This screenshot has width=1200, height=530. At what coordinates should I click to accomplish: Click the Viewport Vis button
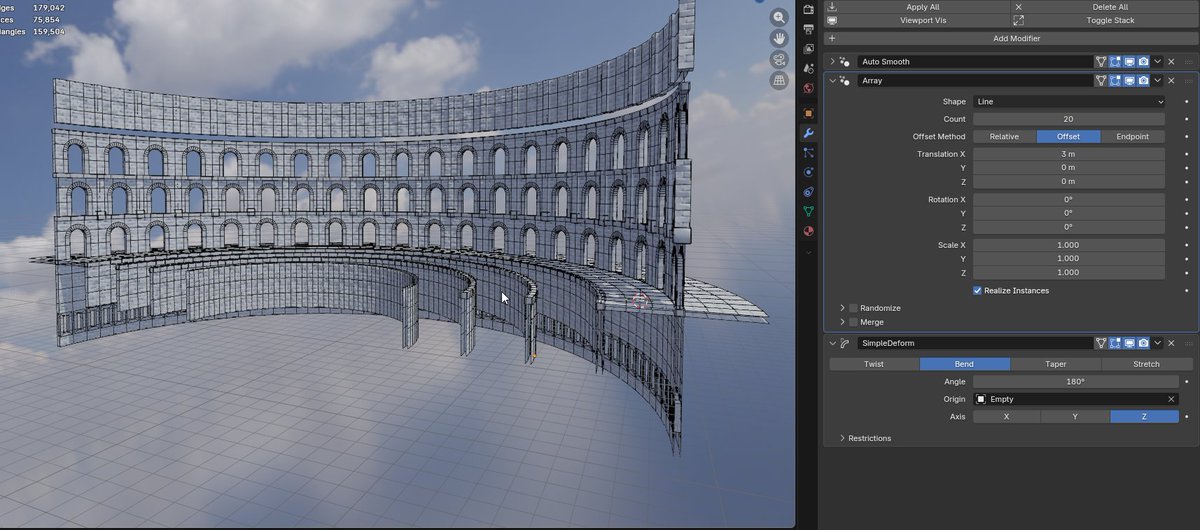(917, 20)
